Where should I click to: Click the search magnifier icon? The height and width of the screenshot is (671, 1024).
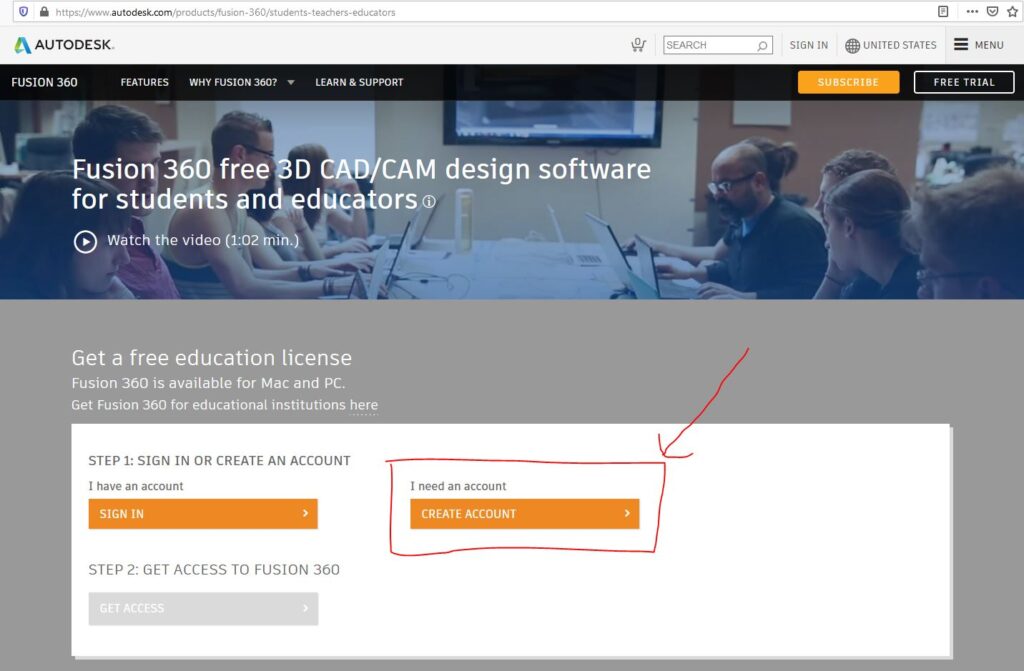762,45
